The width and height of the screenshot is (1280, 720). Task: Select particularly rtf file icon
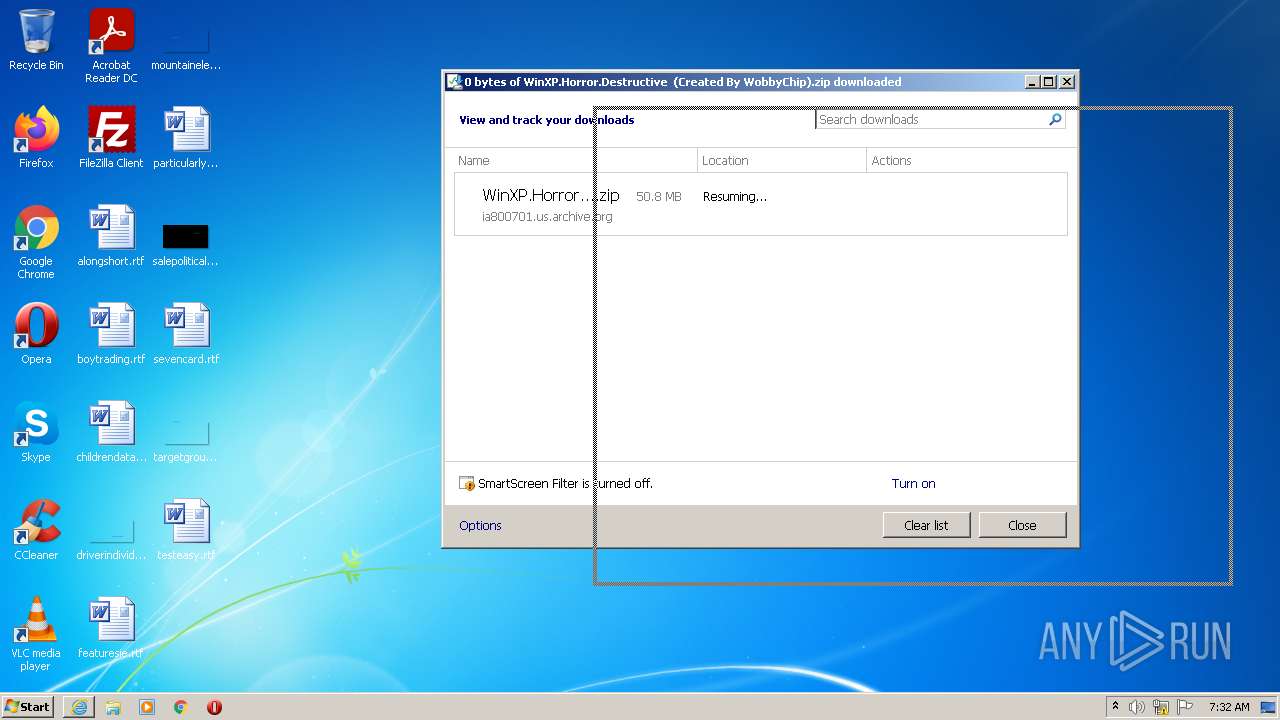click(x=186, y=138)
